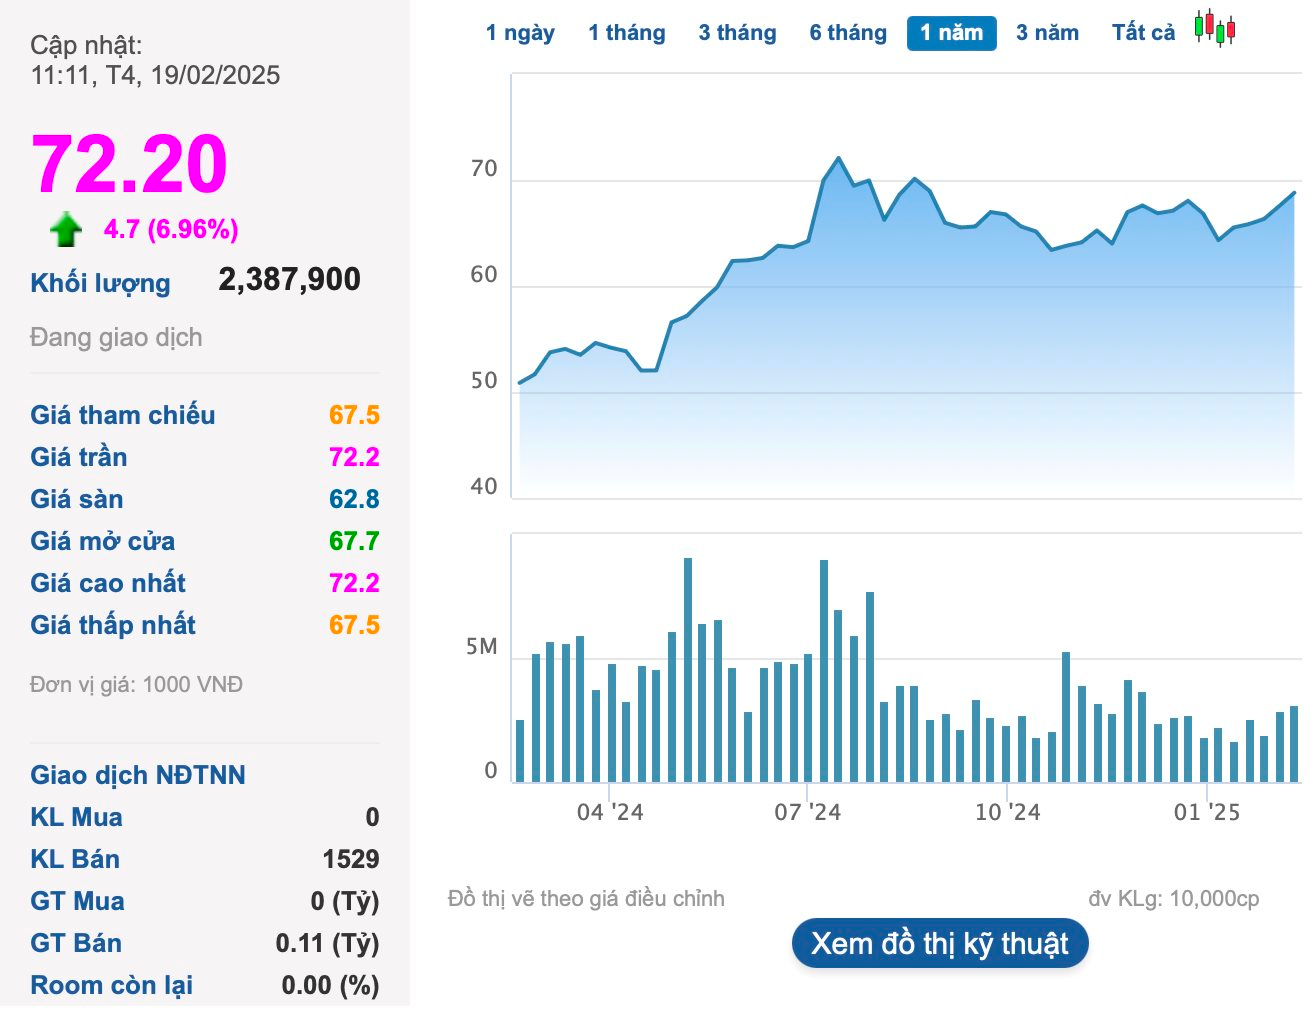This screenshot has width=1312, height=1018.
Task: Click the reference price 67.5
Action: [354, 415]
